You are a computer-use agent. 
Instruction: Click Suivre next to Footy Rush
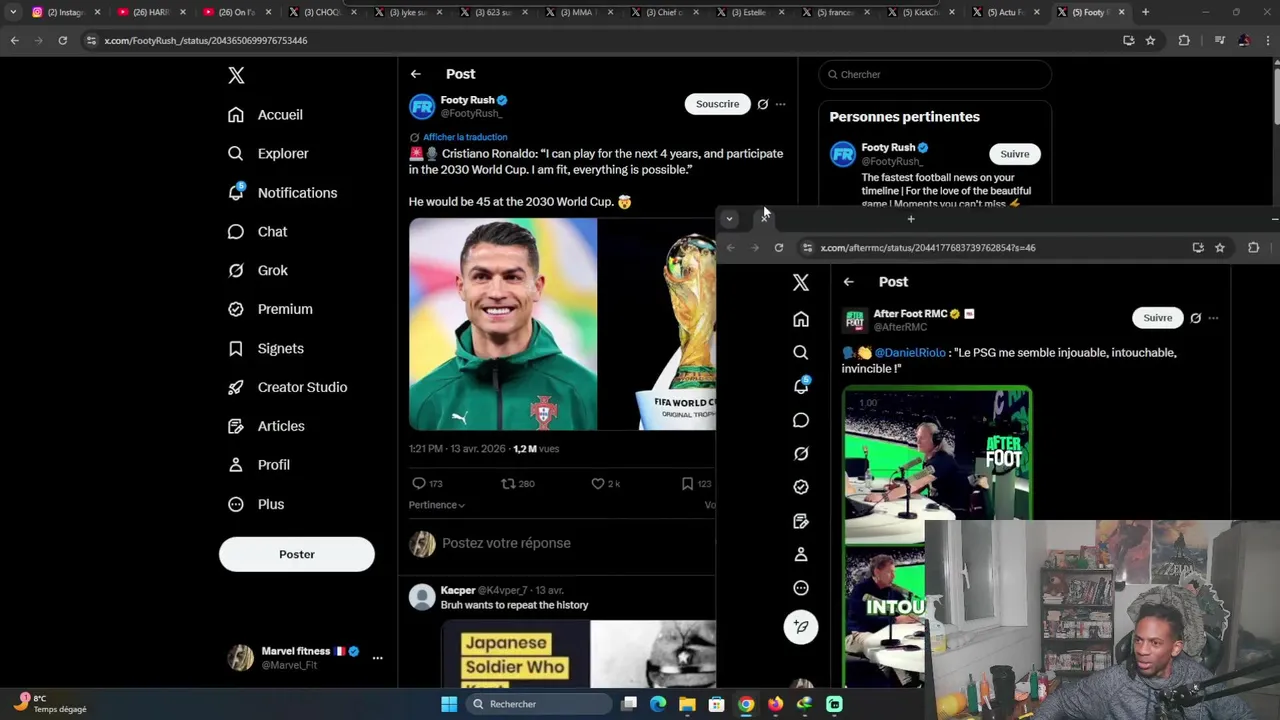[x=1015, y=154]
